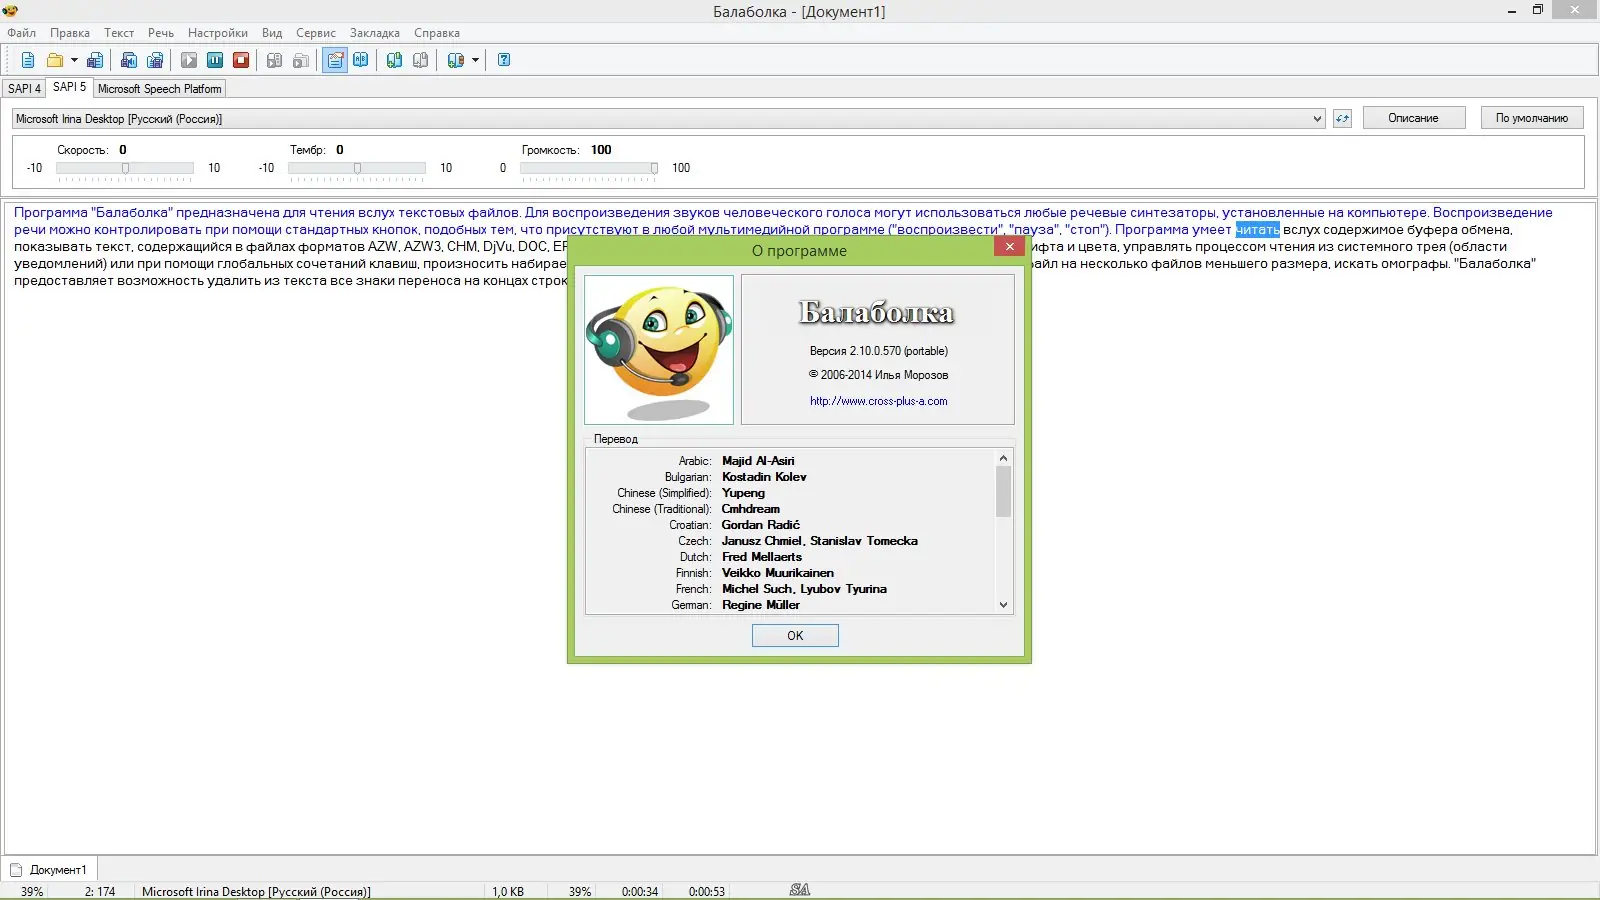
Task: Click the 0:00:53 total time in status bar
Action: click(x=707, y=891)
